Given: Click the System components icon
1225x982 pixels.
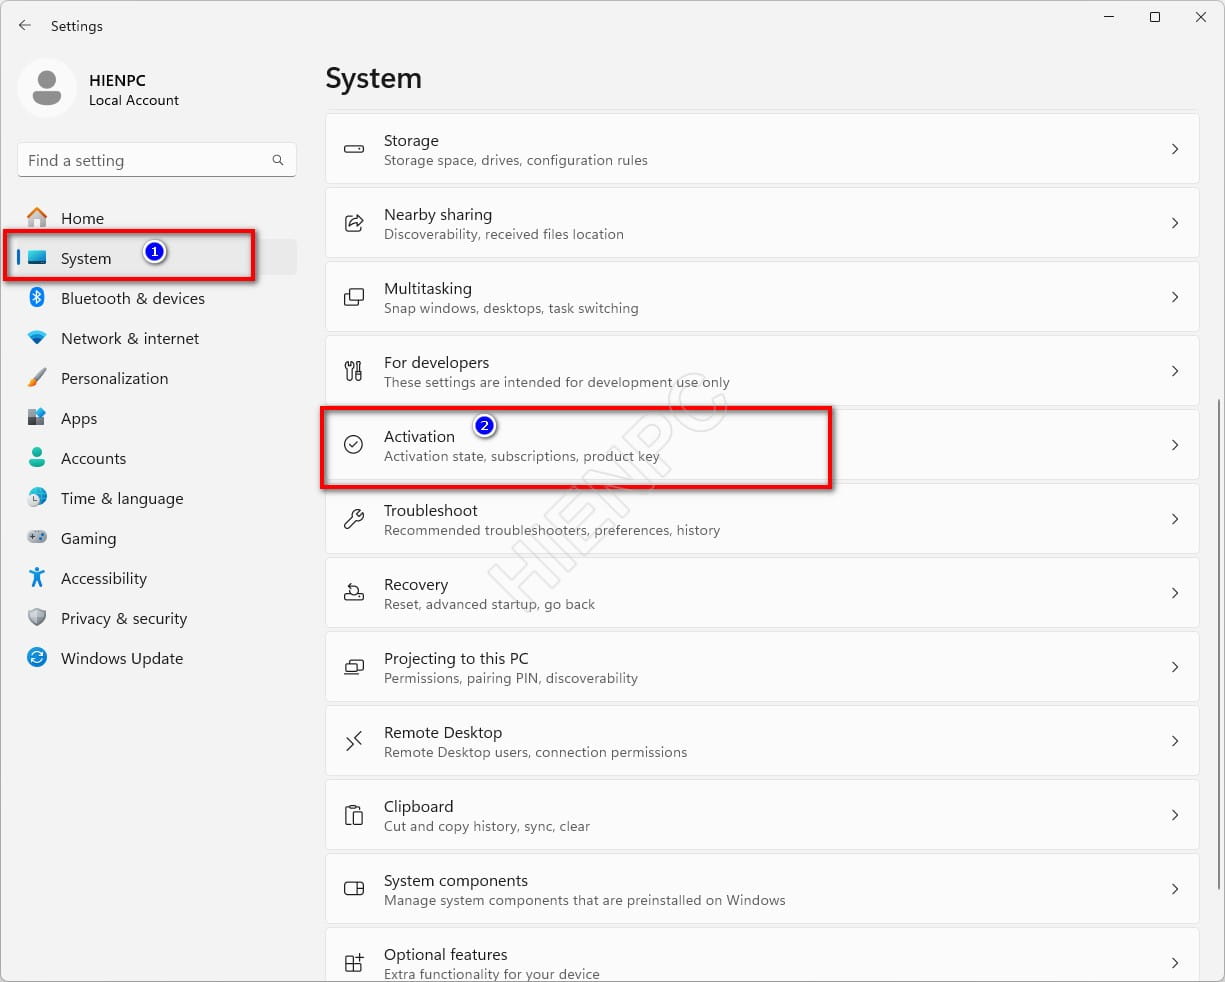Looking at the screenshot, I should click(x=354, y=889).
